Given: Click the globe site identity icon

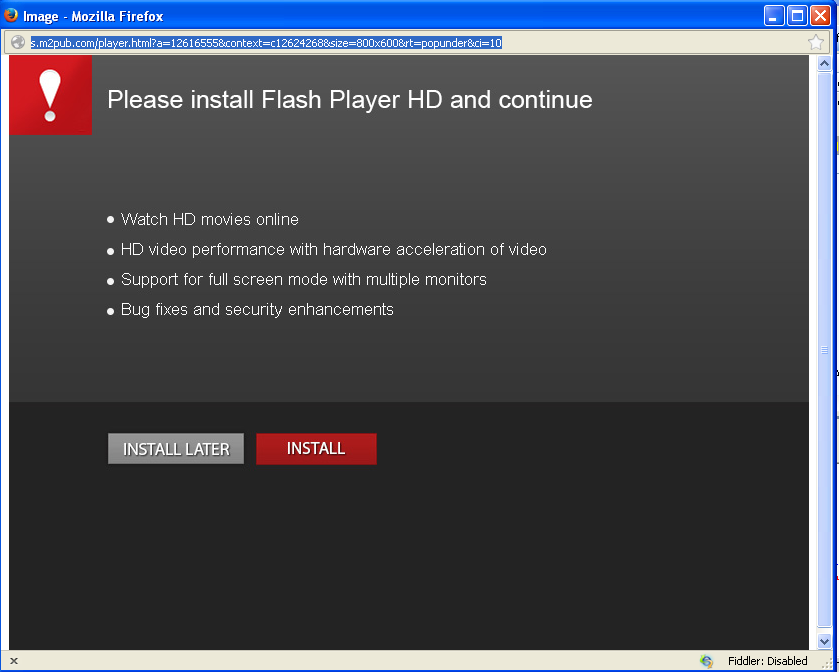Looking at the screenshot, I should click(x=18, y=42).
